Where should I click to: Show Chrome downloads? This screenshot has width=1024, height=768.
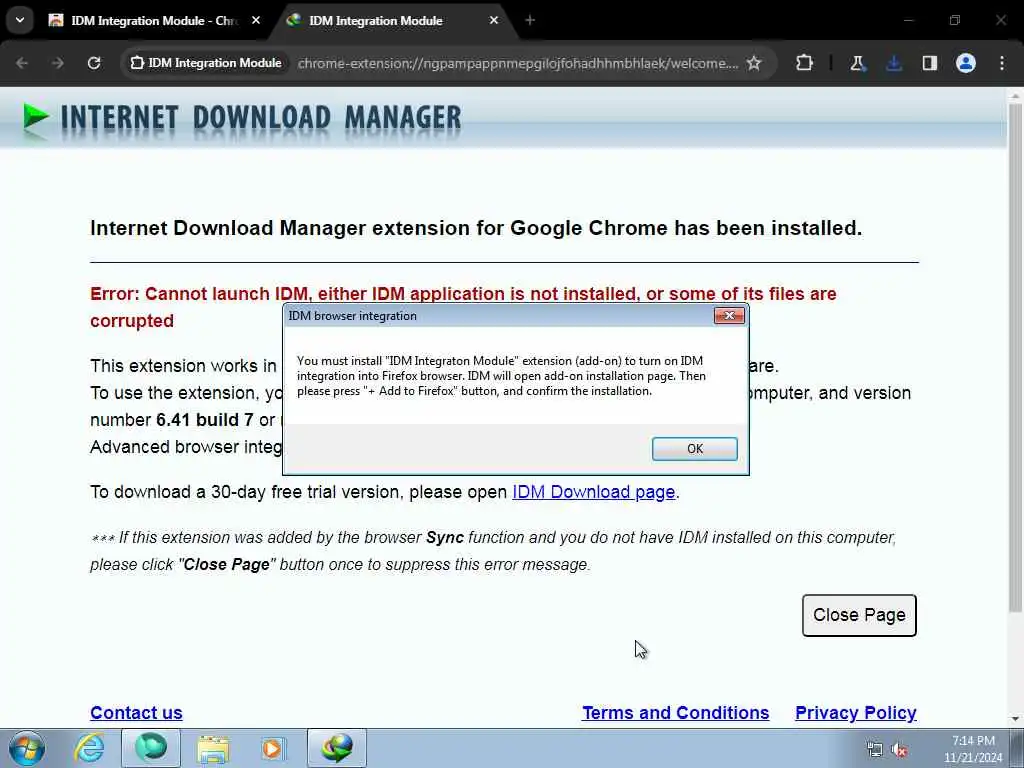point(894,63)
